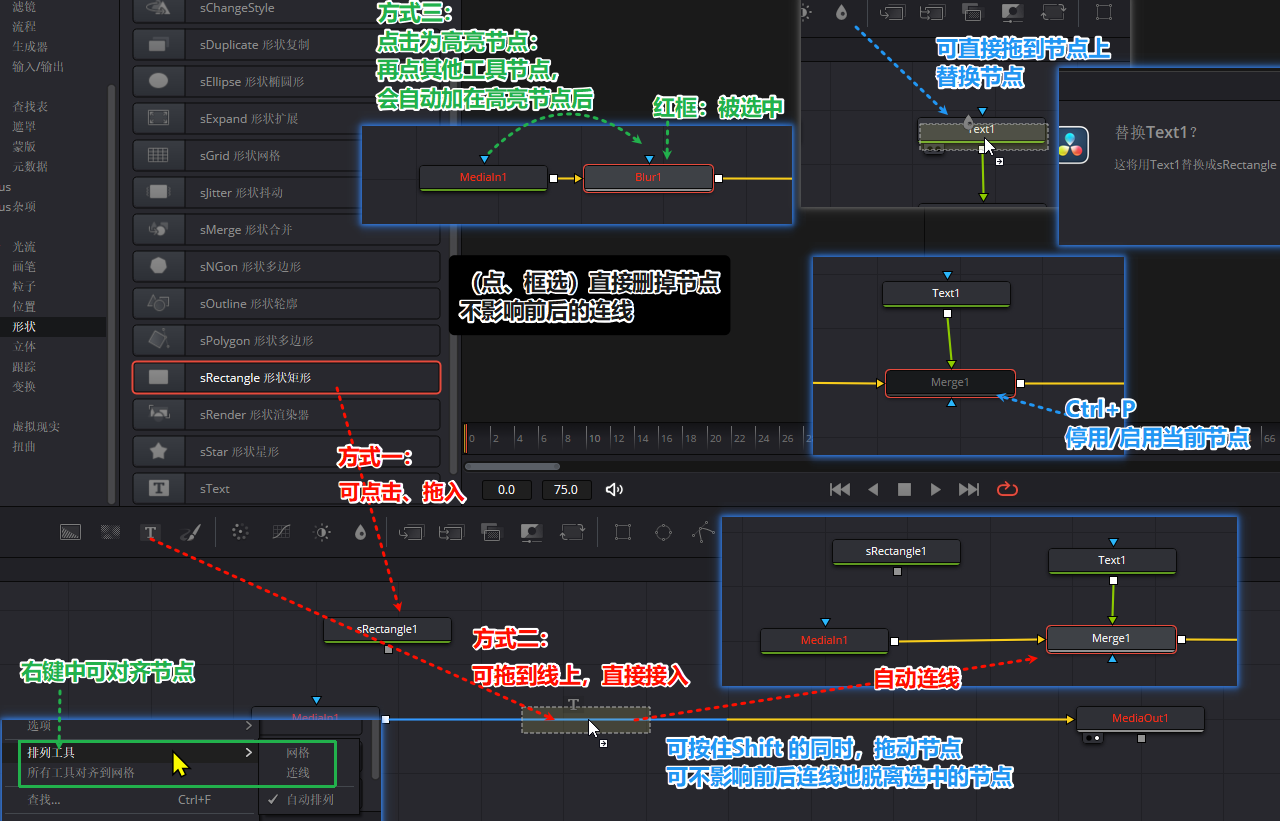Screen dimensions: 1280x821
Task: Add a Polygon mask from the toolbar
Action: [703, 533]
